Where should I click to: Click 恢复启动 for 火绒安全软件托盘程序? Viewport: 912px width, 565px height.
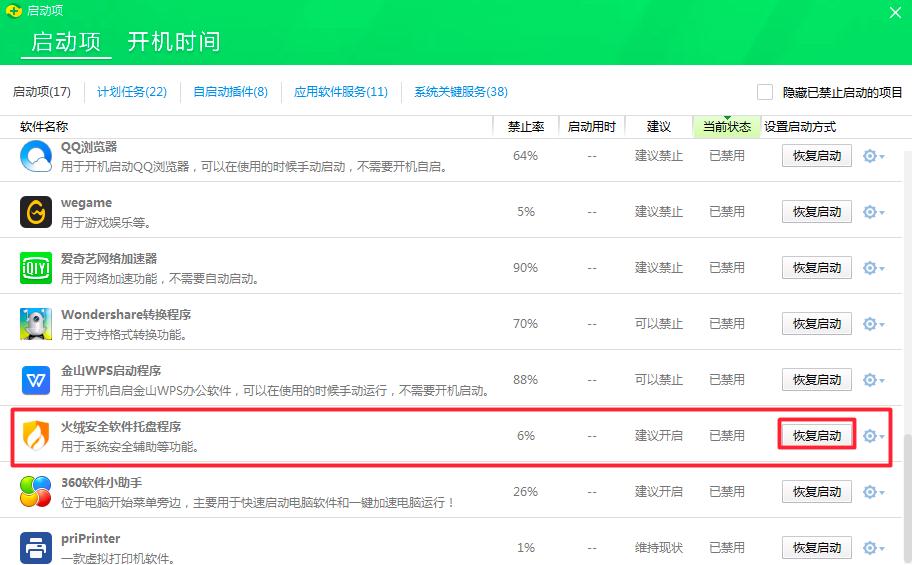point(817,436)
